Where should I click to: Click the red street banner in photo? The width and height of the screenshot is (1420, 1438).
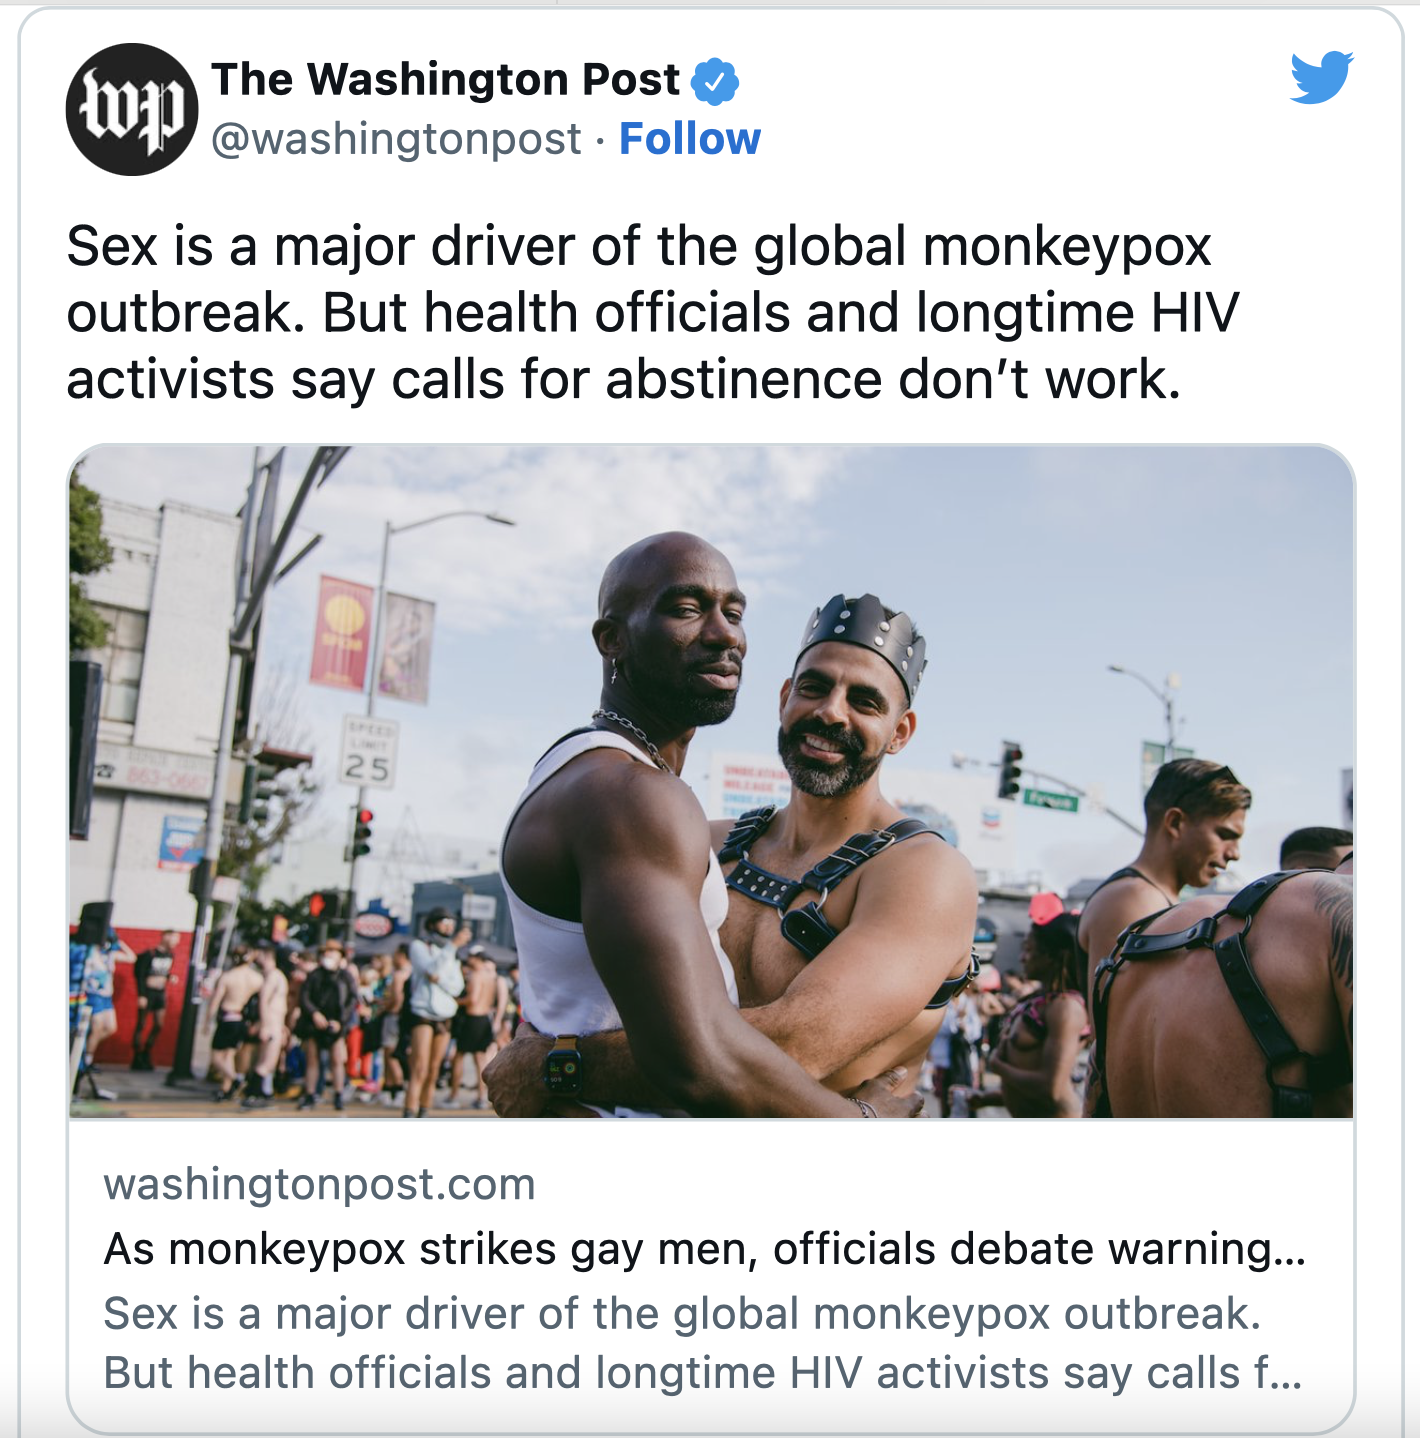click(x=342, y=634)
